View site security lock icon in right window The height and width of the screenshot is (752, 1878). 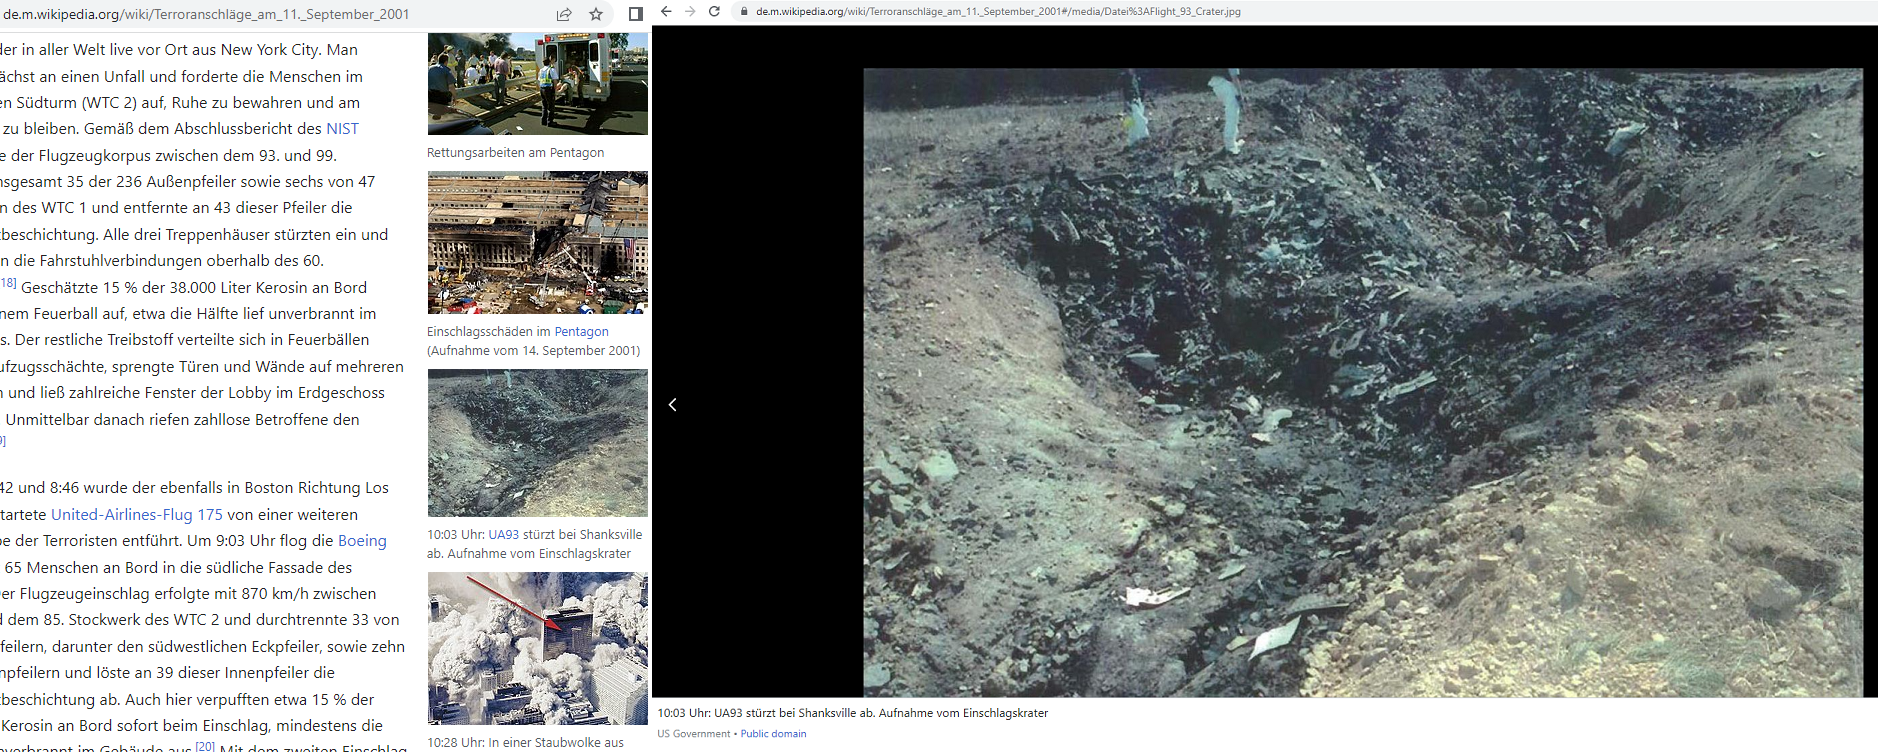[x=743, y=12]
